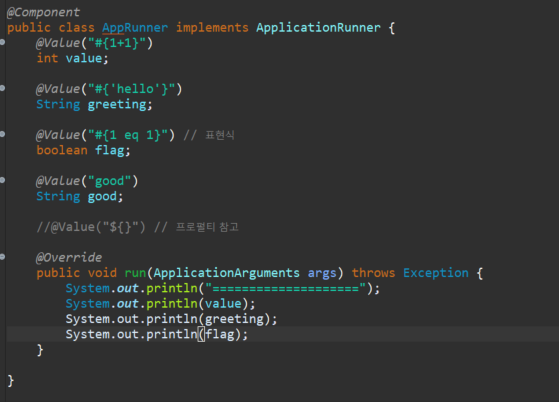Click the ApplicationArguments parameter type

226,273
